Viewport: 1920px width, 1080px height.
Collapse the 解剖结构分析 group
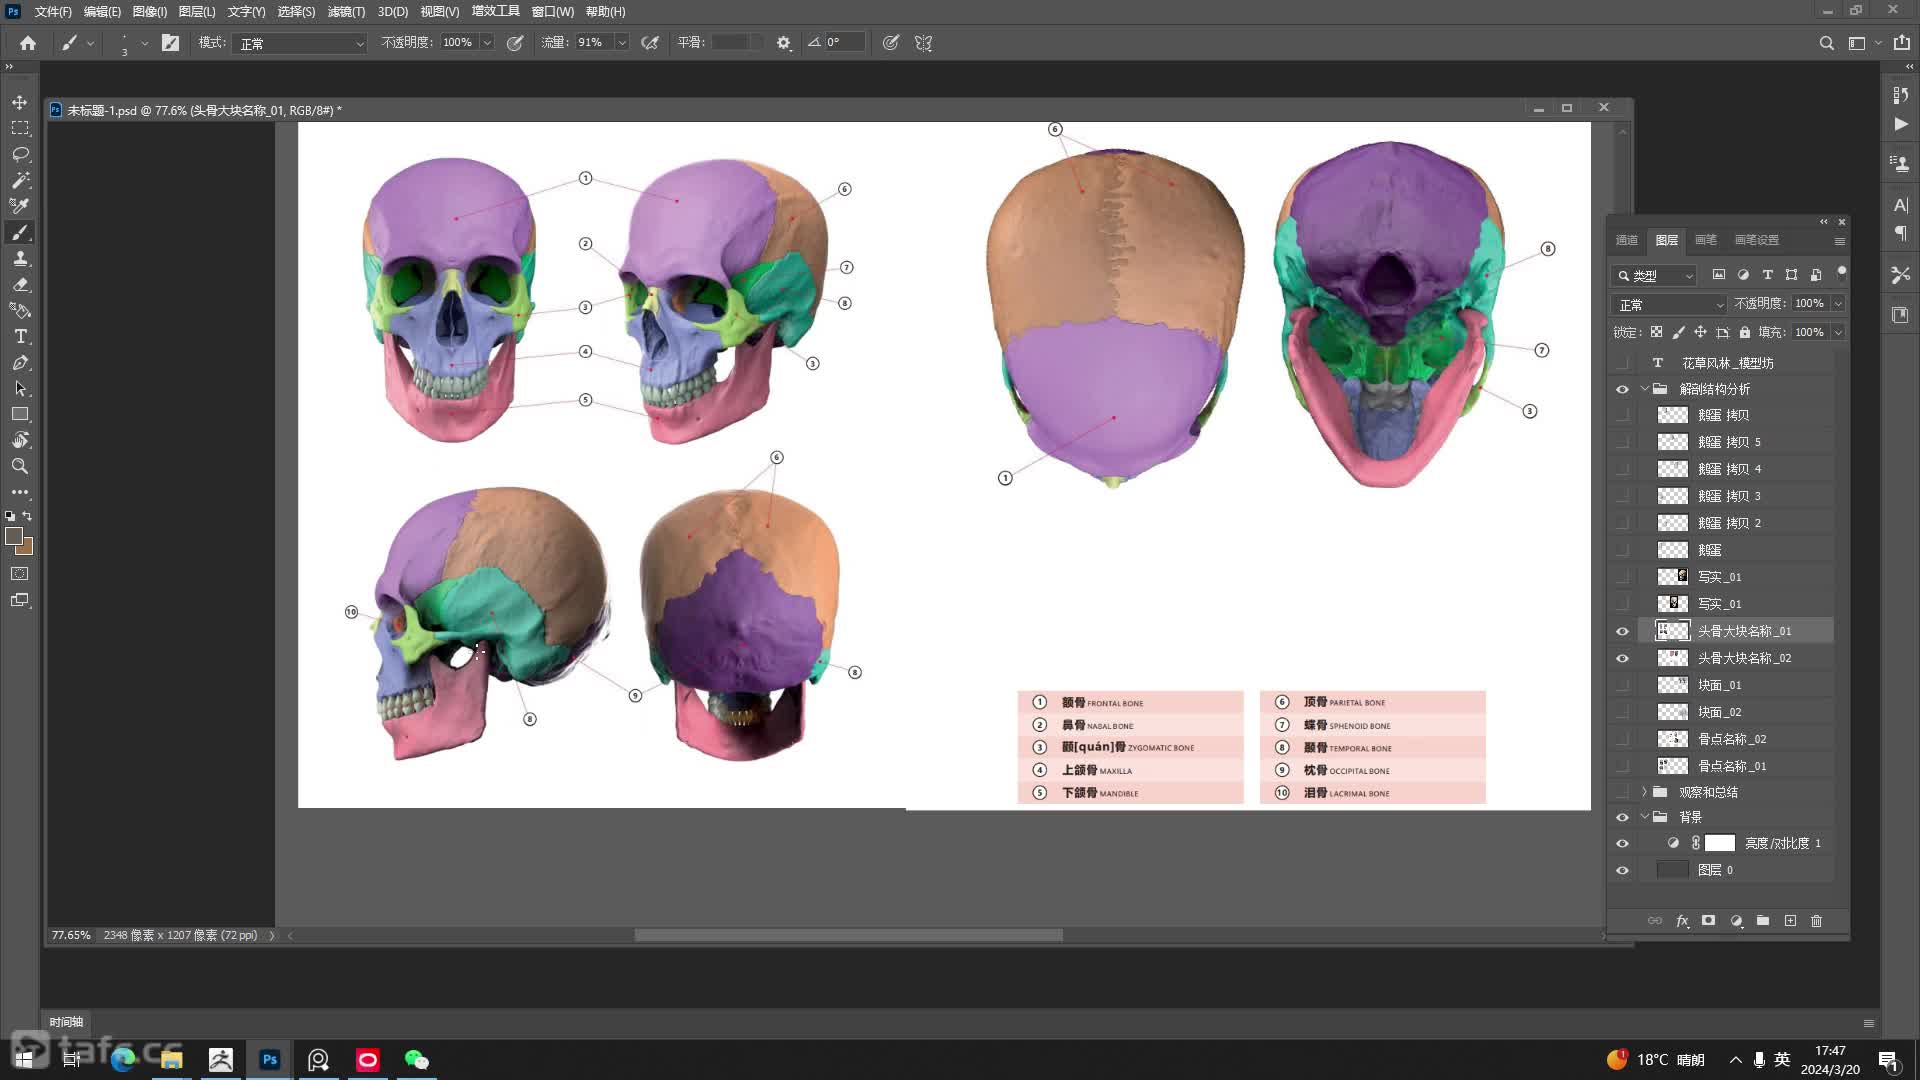coord(1644,389)
